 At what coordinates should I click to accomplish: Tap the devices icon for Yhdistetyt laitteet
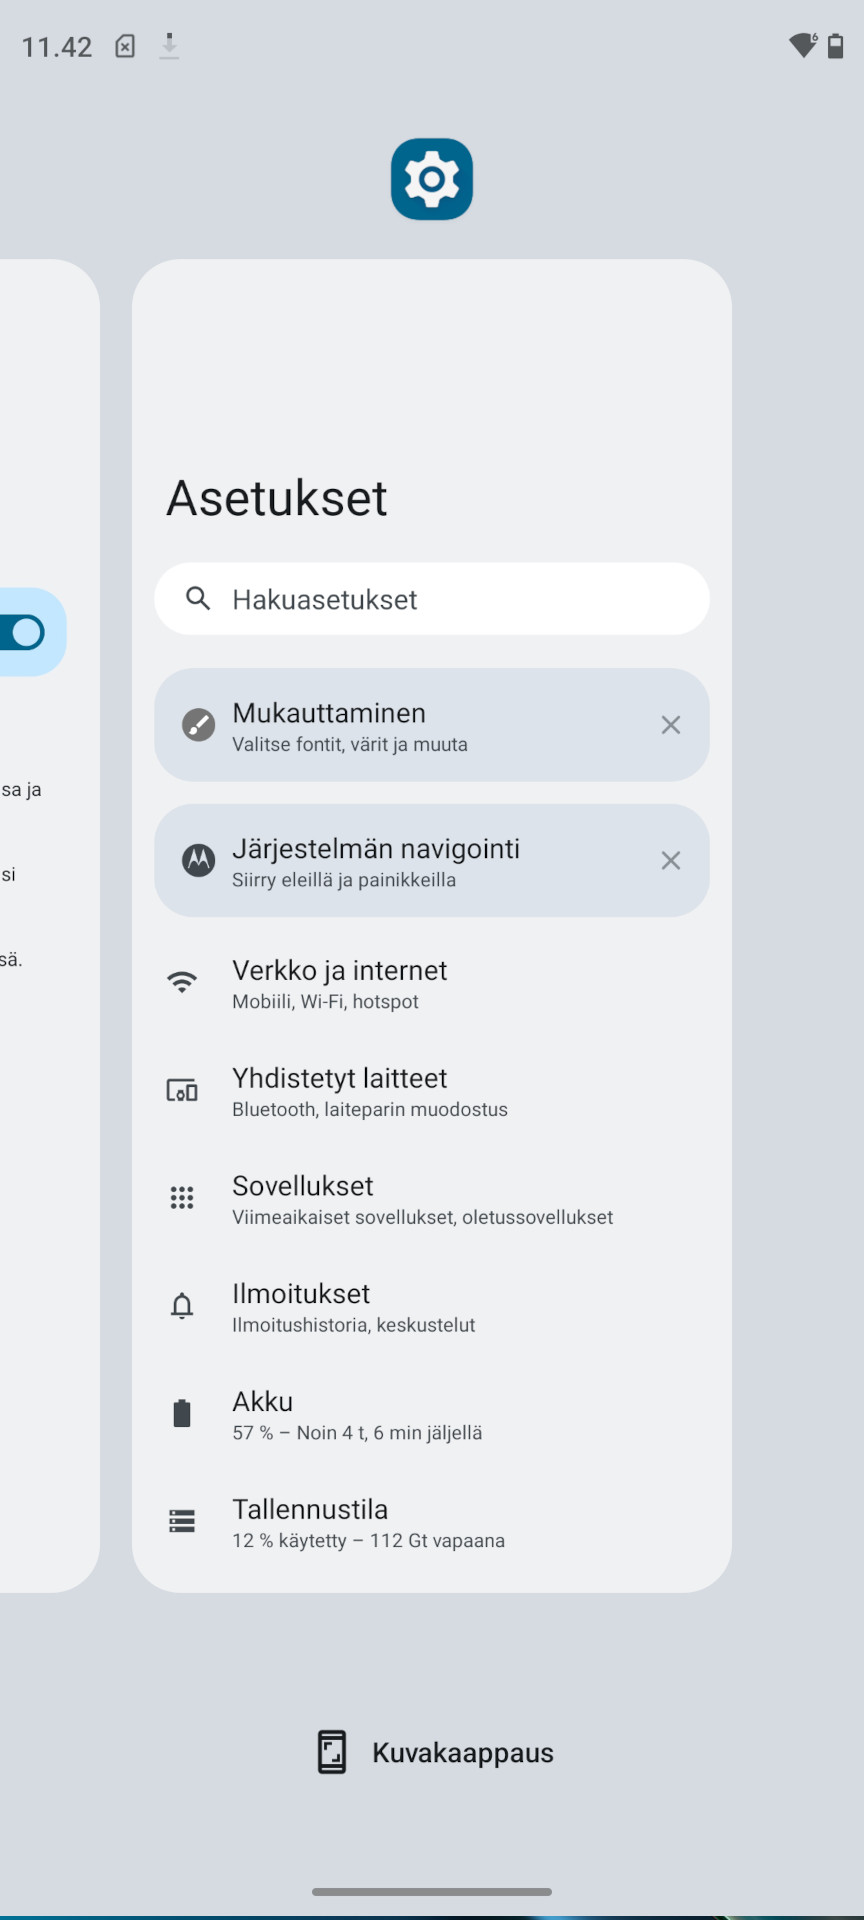click(182, 1090)
